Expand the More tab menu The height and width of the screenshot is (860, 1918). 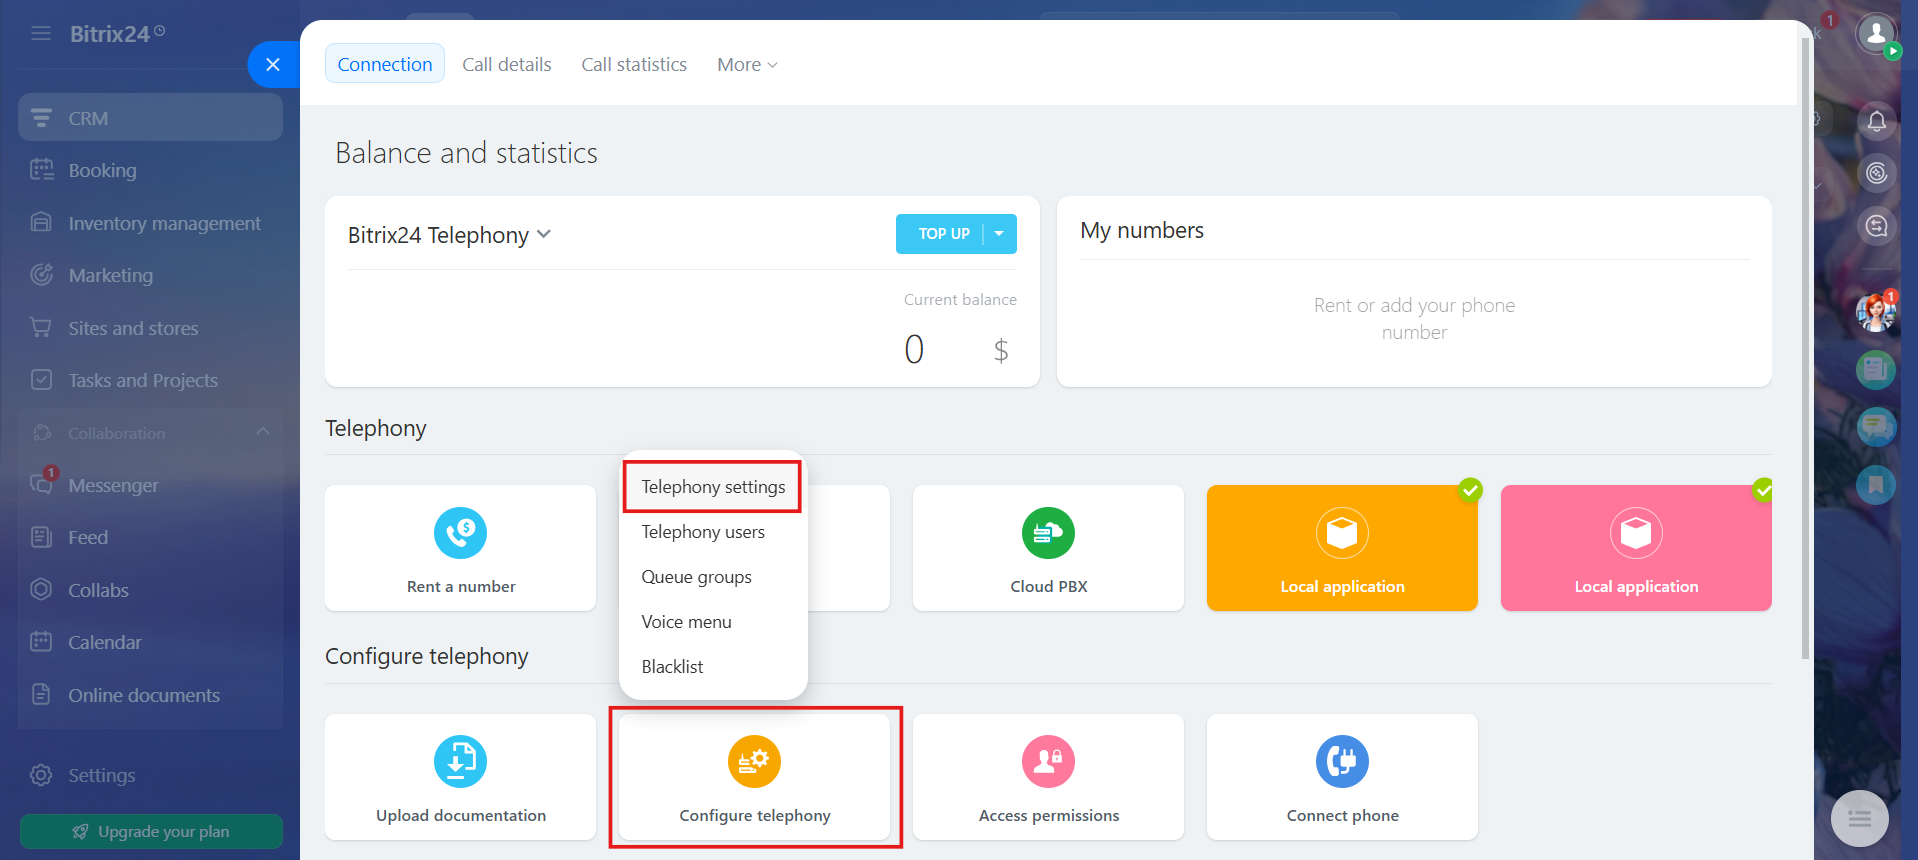coord(747,64)
